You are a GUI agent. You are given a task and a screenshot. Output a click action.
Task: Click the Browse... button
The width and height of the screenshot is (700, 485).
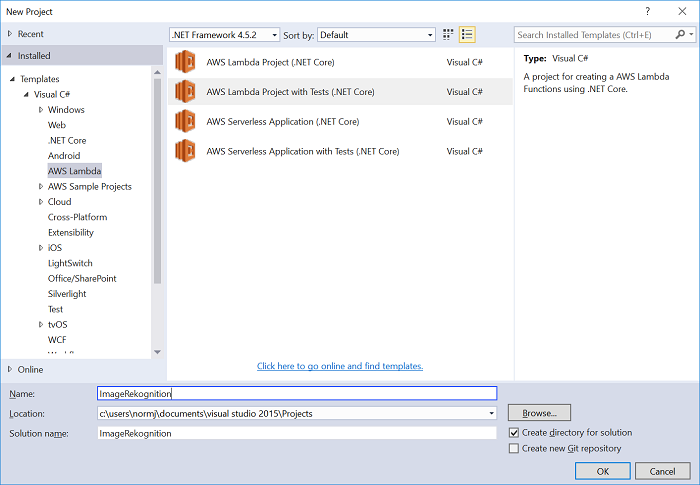[x=539, y=413]
